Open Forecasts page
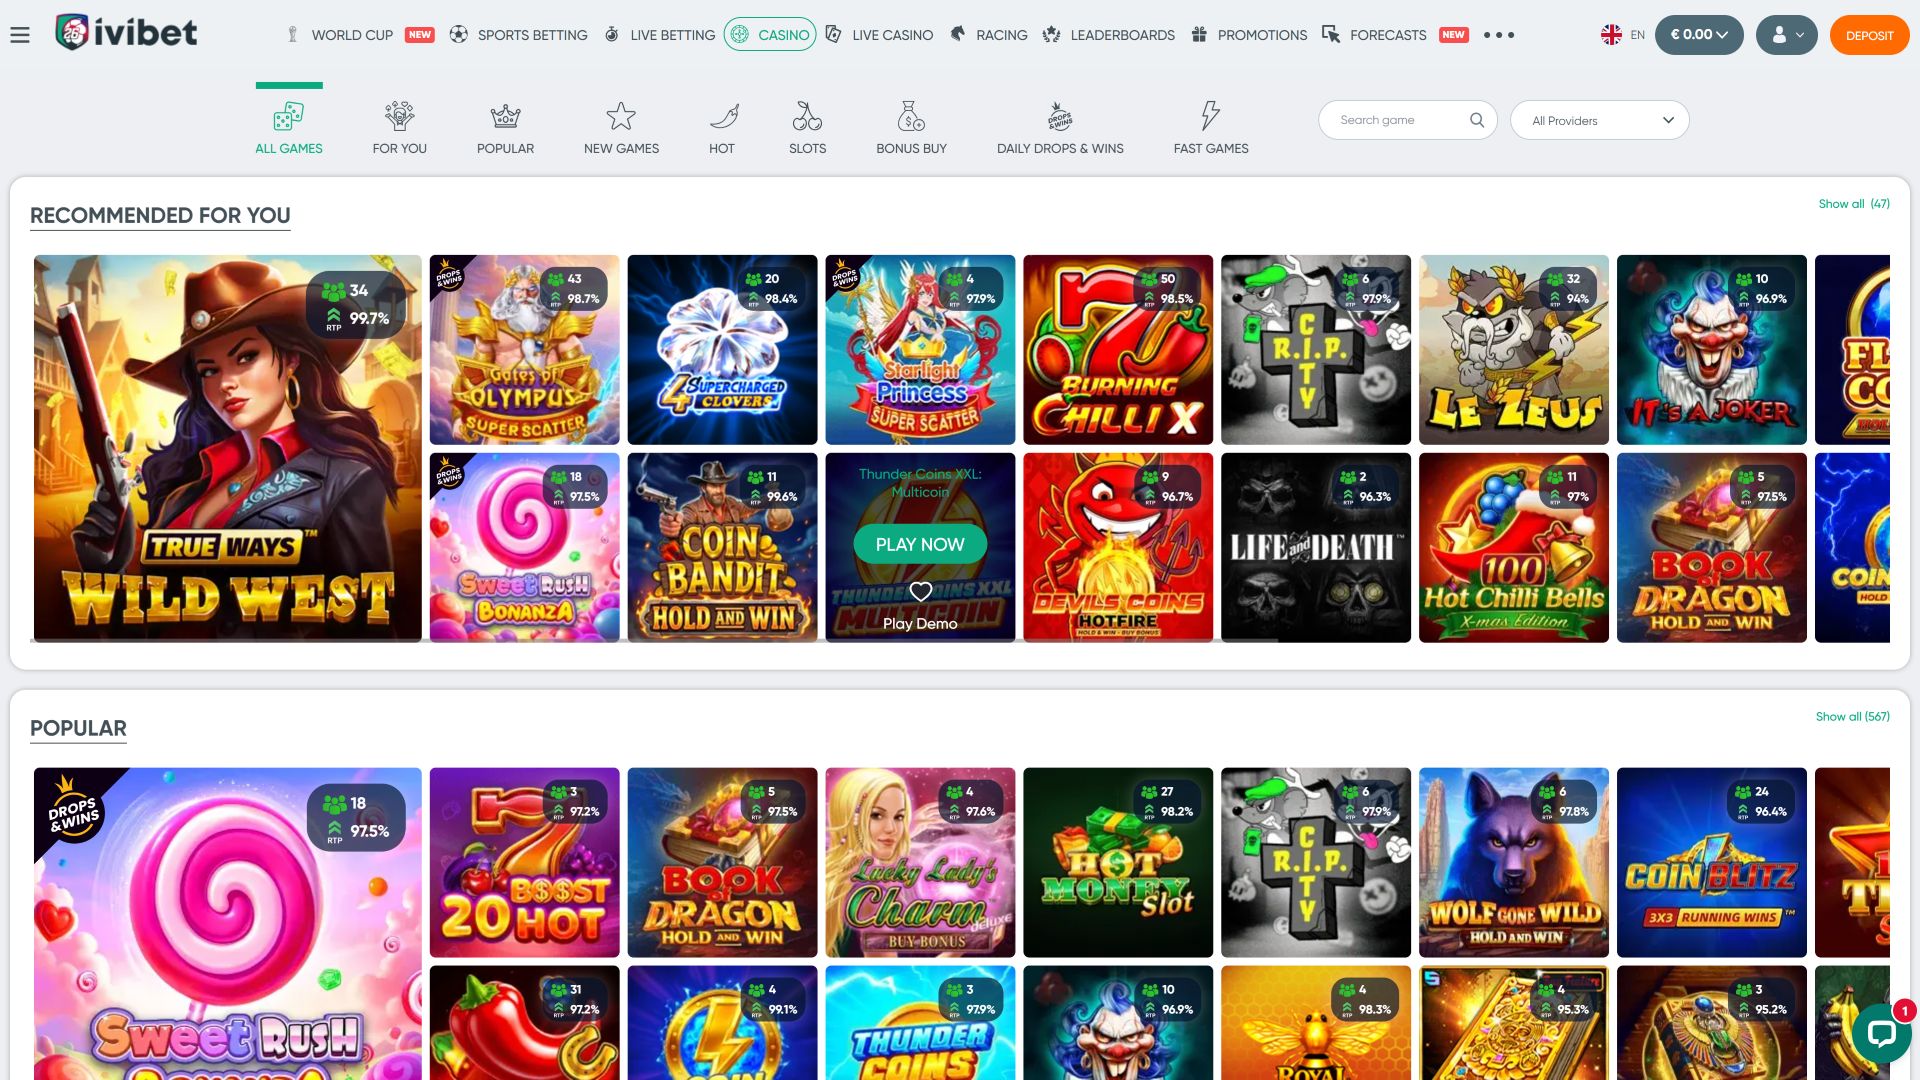The height and width of the screenshot is (1080, 1920). (x=1395, y=35)
